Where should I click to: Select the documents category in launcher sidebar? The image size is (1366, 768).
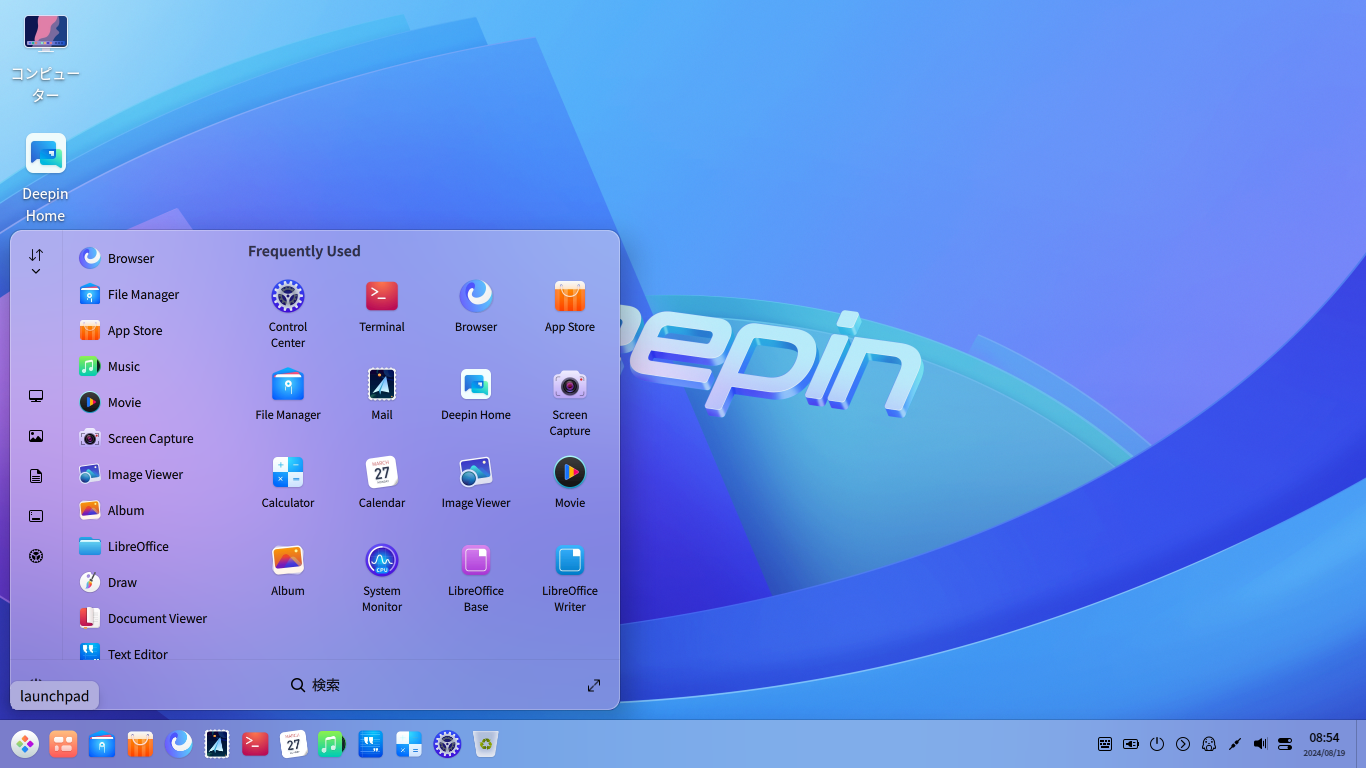pos(36,476)
